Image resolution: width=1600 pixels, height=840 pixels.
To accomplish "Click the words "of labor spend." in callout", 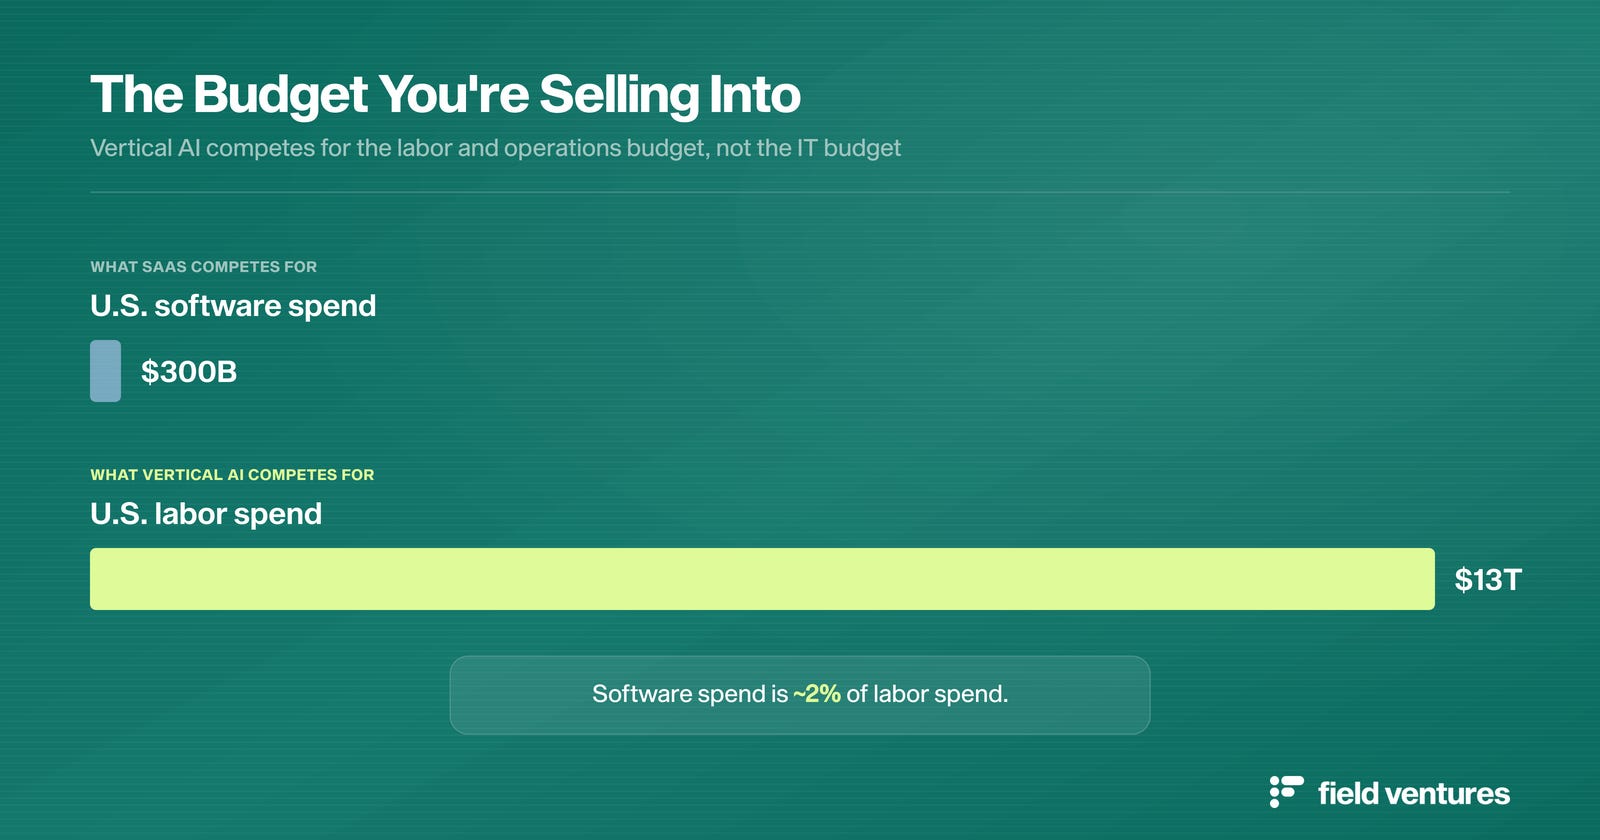I will click(927, 694).
